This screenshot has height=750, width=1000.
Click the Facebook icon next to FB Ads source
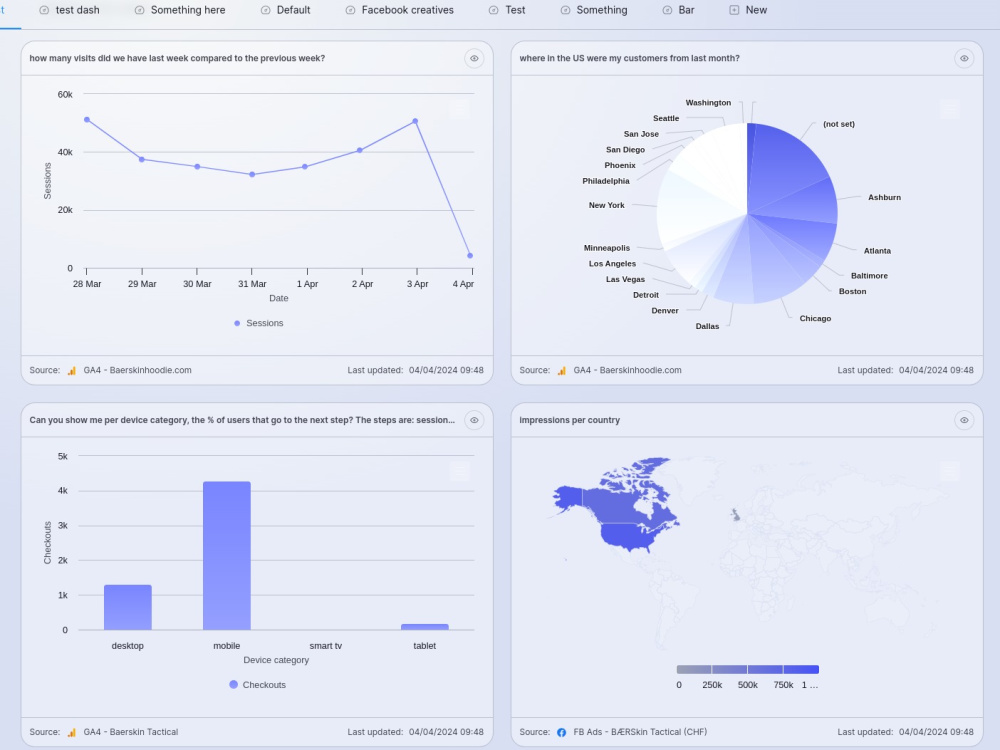pos(561,732)
